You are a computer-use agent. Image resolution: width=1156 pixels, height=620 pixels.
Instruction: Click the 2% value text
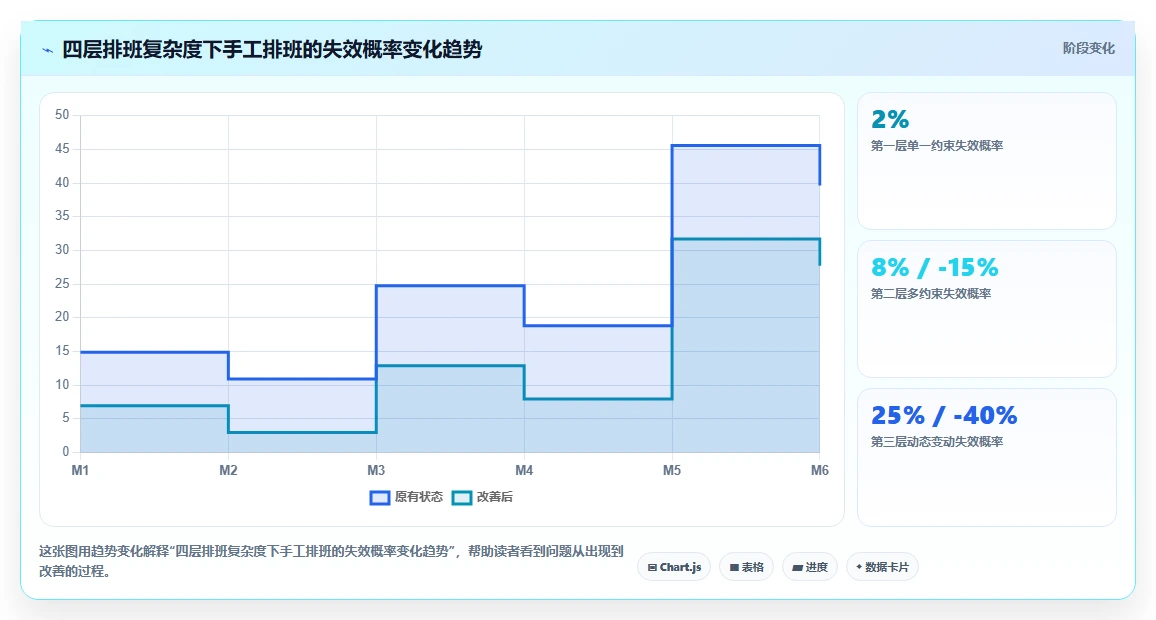(x=890, y=119)
